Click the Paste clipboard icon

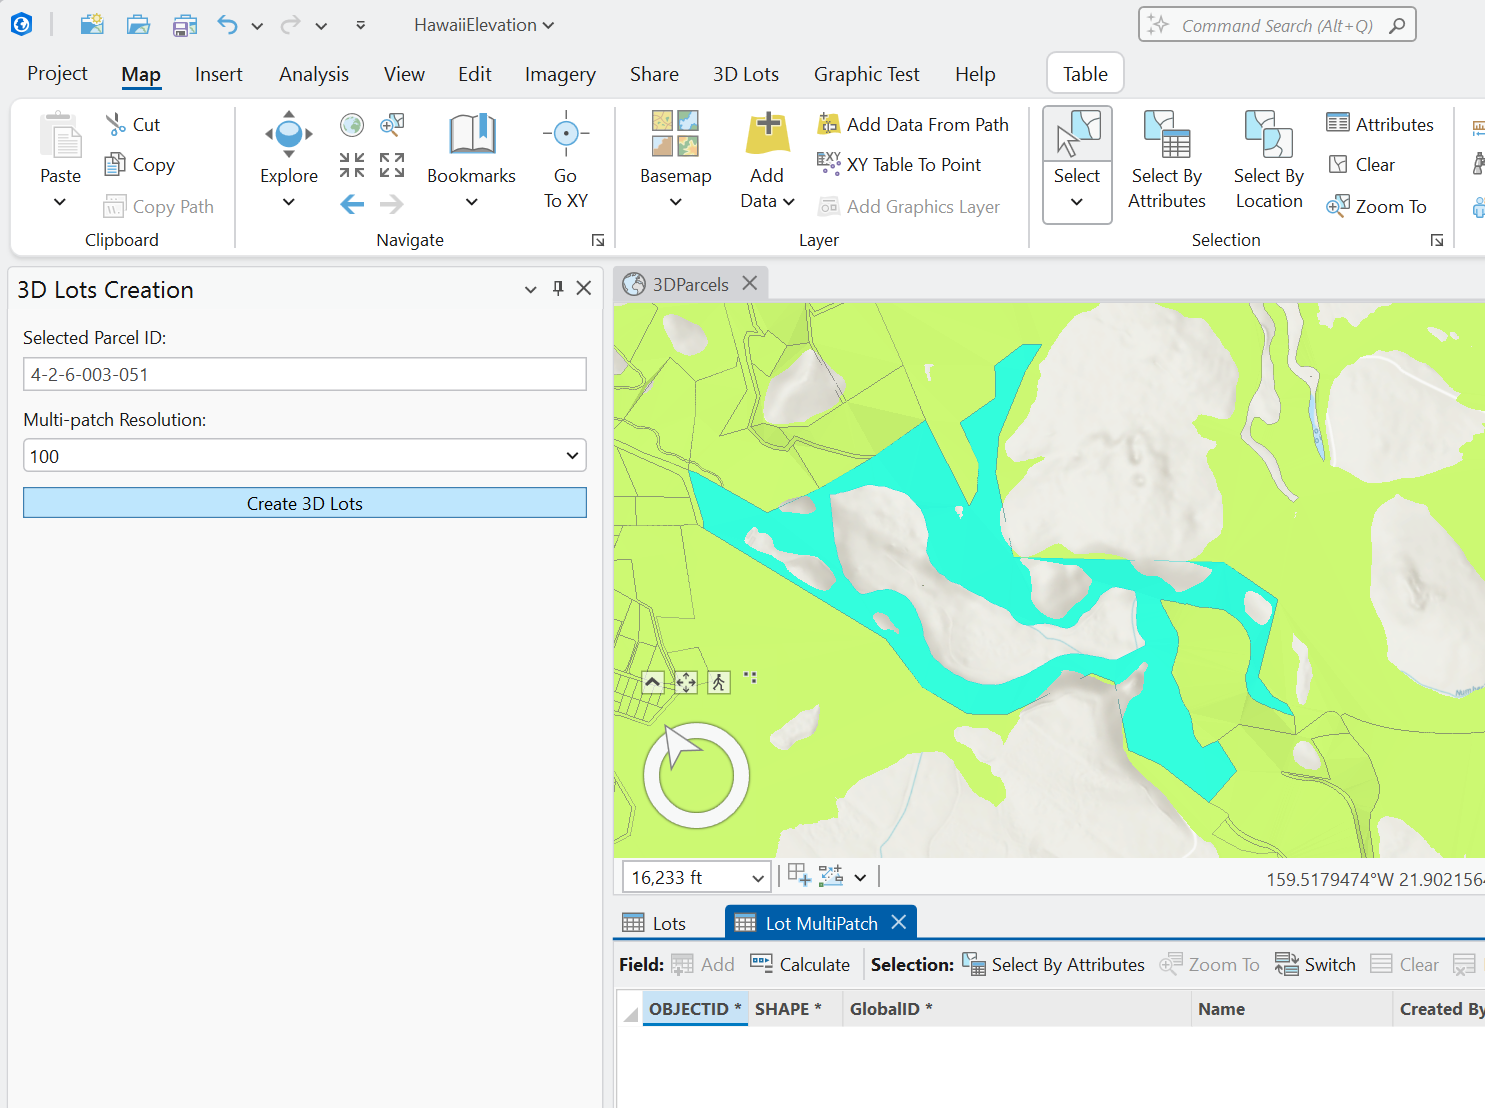point(61,135)
